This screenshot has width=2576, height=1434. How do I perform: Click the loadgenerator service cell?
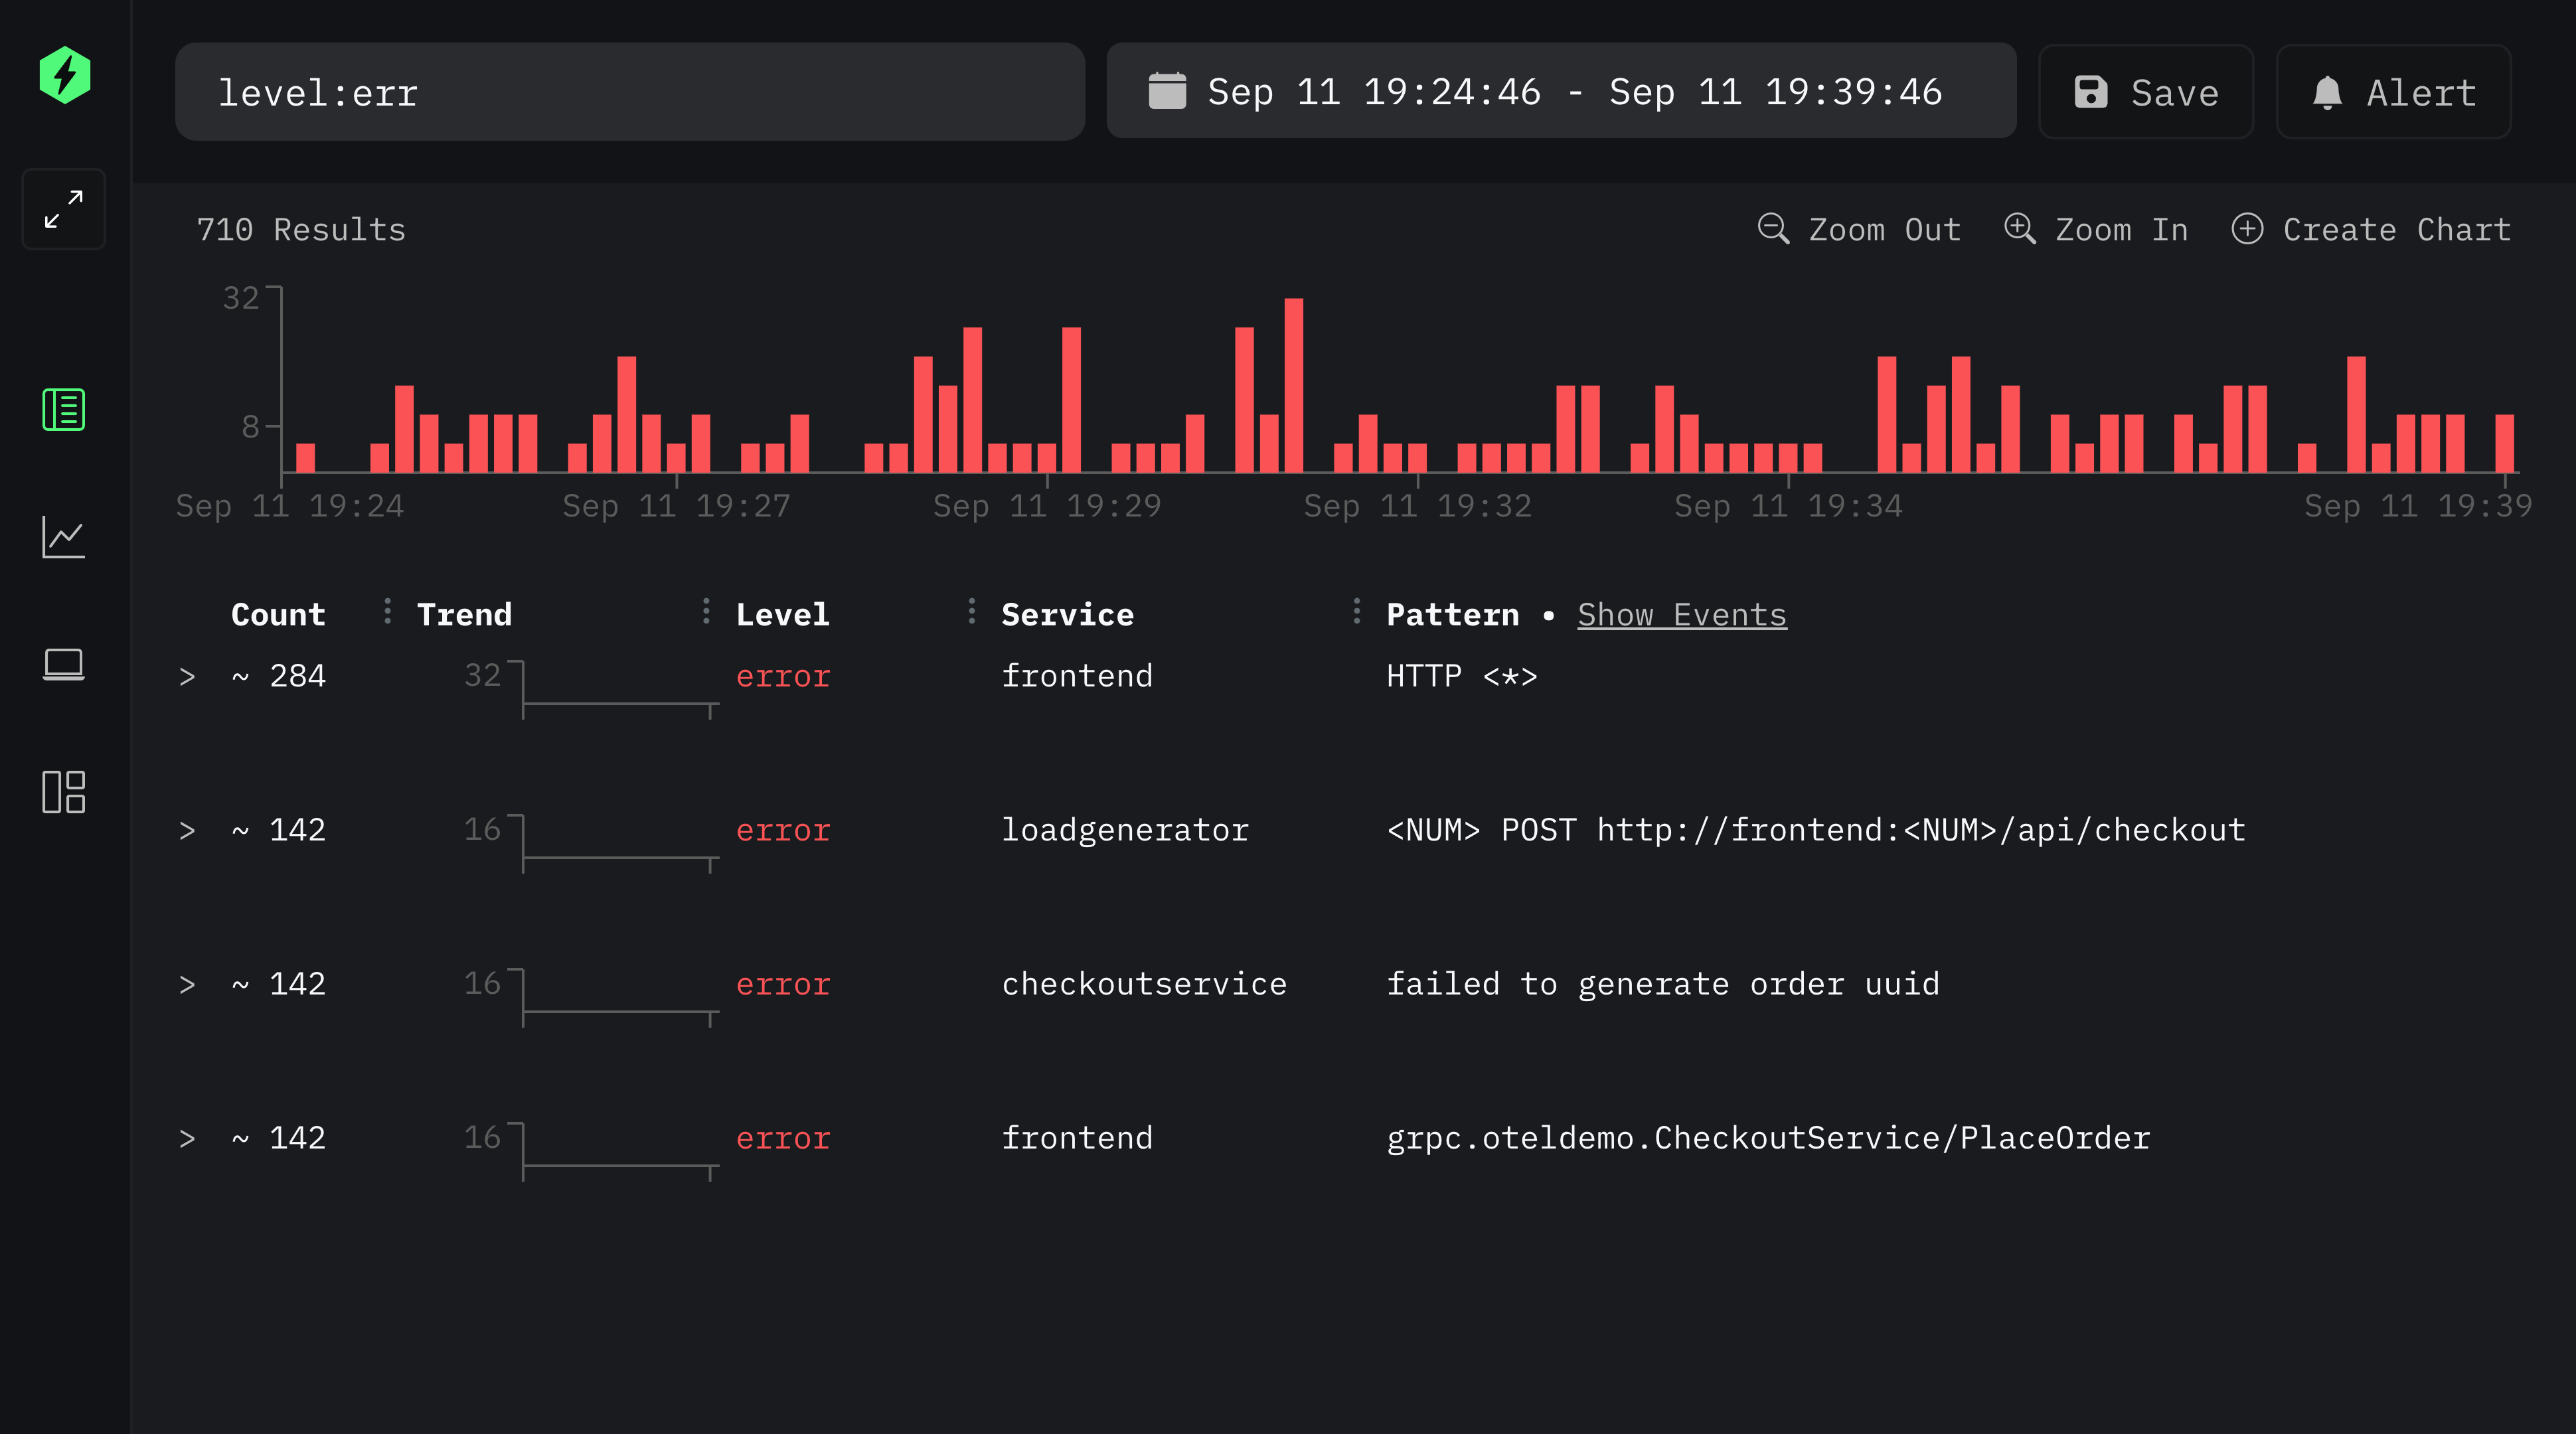click(1125, 830)
